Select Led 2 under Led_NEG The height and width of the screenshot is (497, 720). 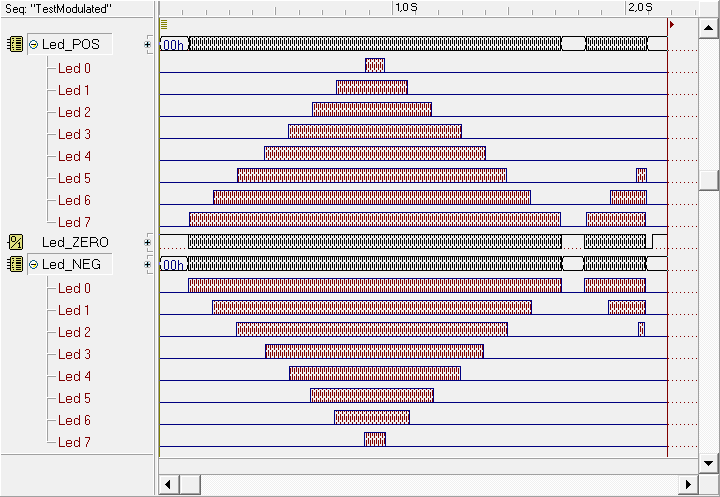point(74,333)
